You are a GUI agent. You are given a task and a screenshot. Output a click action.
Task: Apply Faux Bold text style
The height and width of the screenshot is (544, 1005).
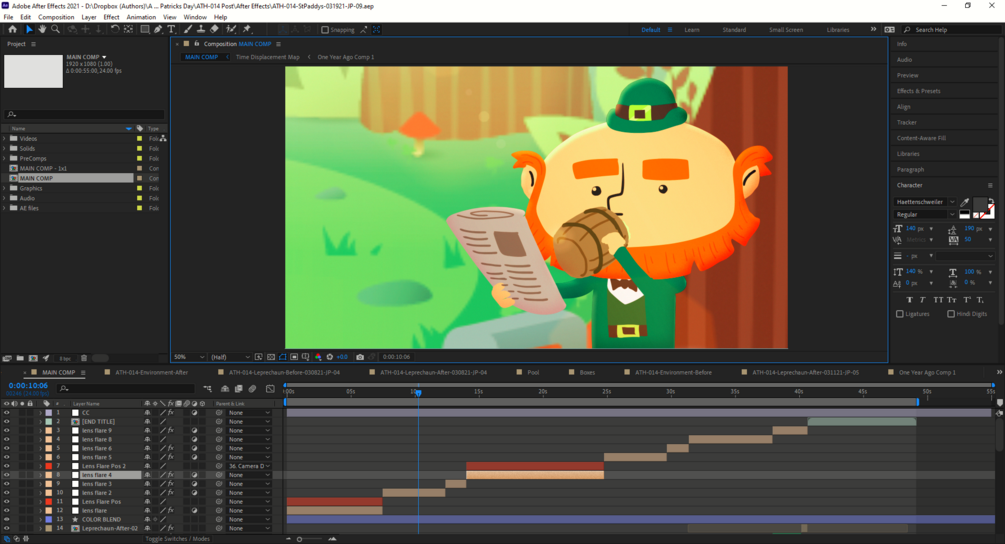pyautogui.click(x=909, y=300)
